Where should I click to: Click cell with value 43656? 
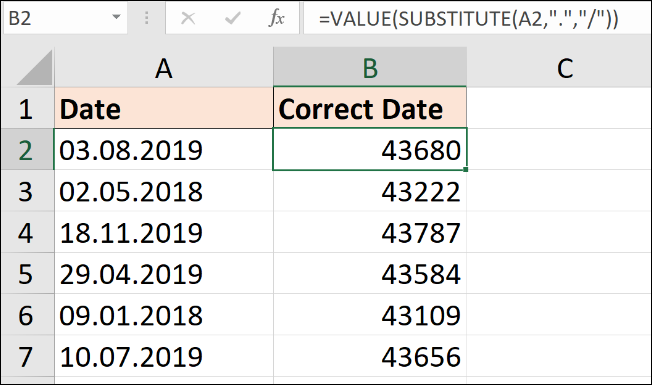click(370, 356)
